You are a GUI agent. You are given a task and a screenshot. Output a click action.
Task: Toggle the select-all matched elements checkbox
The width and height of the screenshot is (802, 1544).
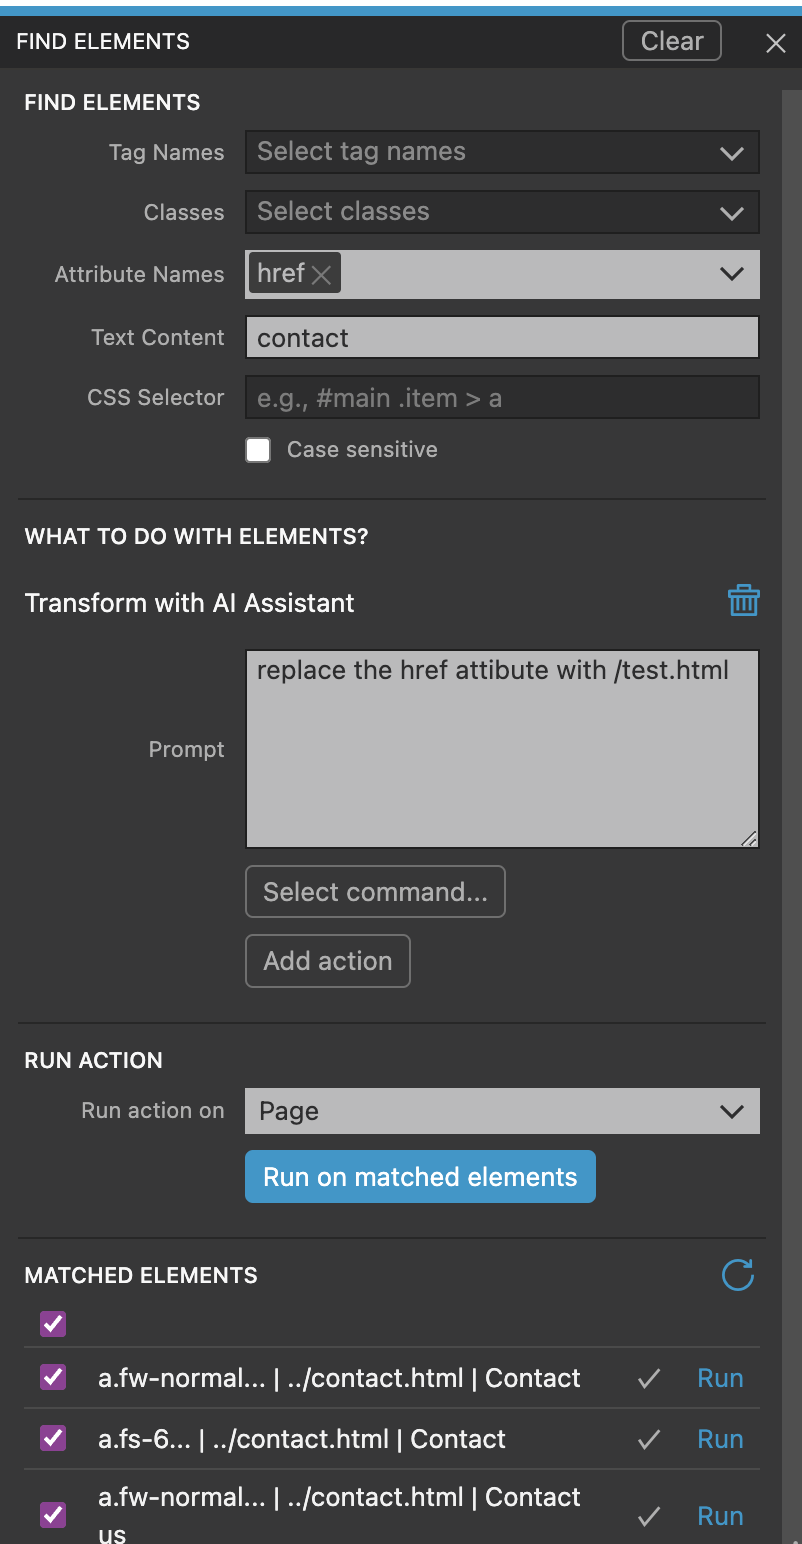[x=53, y=1325]
